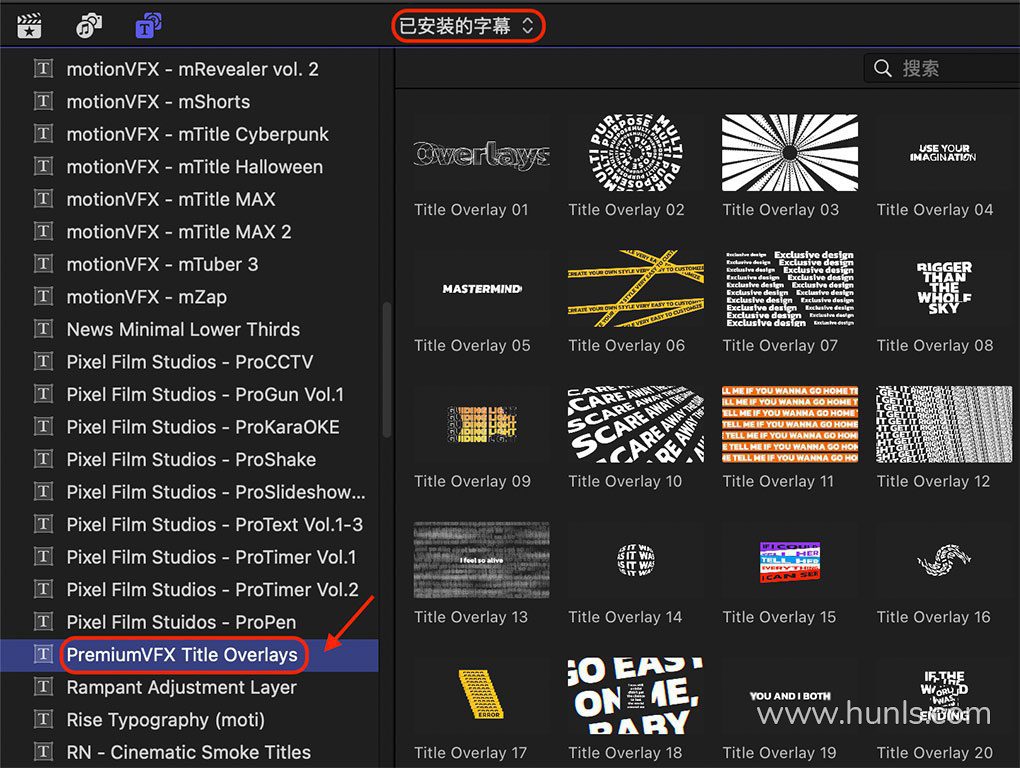The width and height of the screenshot is (1020, 768).
Task: Select RN - Cinematic Smoke Titles category
Action: click(x=189, y=752)
